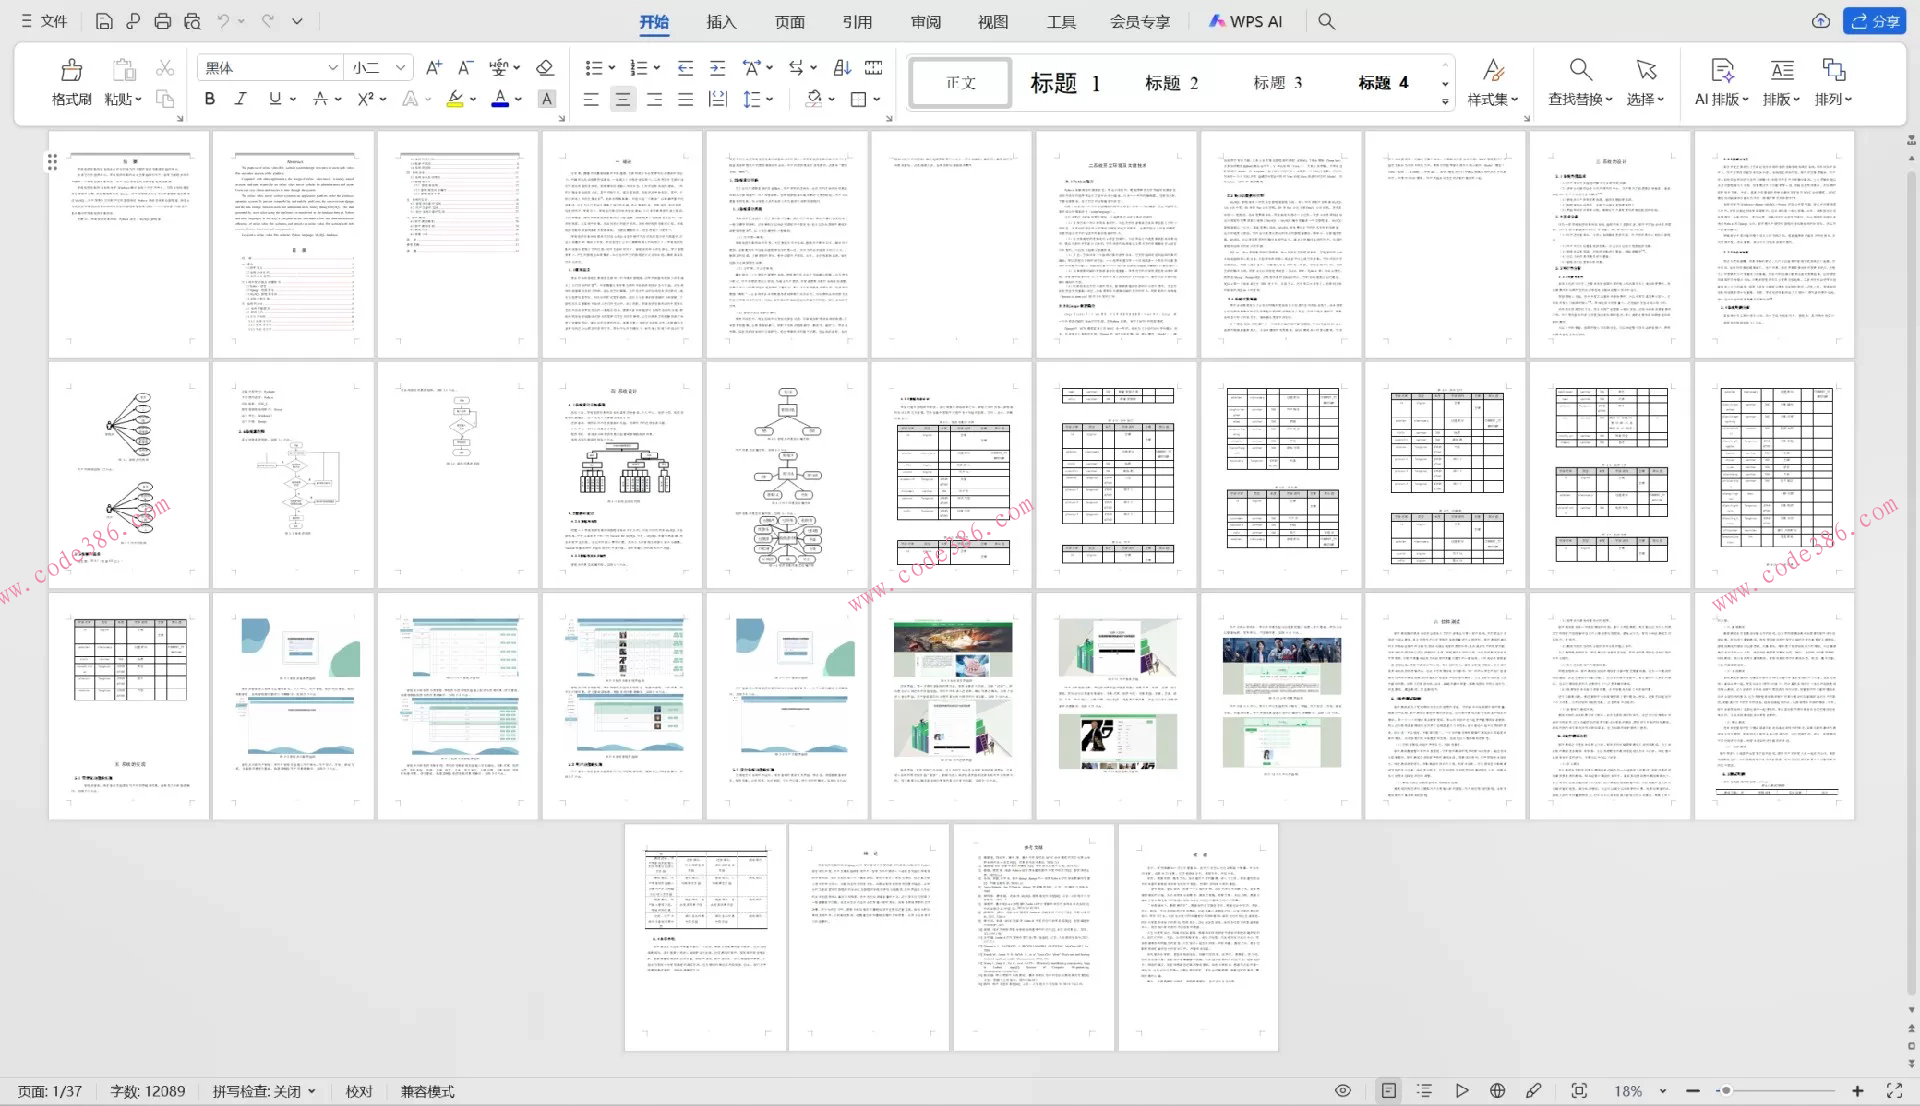Click the clear formatting eraser icon
This screenshot has height=1106, width=1920.
coord(544,68)
